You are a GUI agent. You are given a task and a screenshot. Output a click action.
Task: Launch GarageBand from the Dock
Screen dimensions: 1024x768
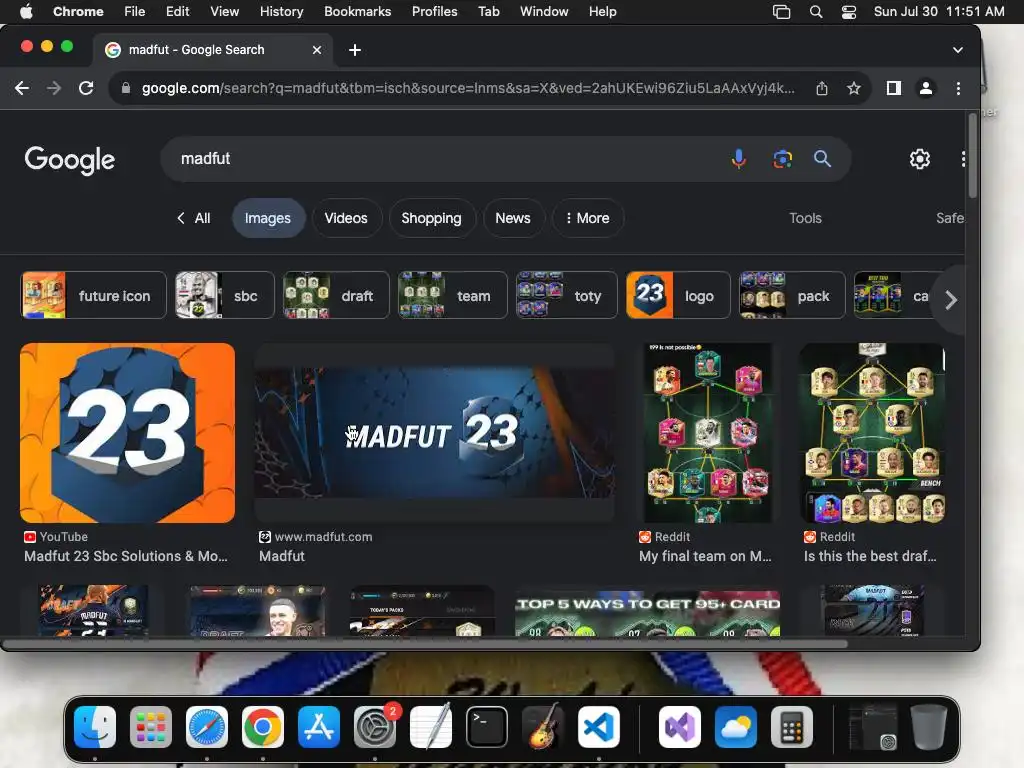tap(543, 727)
